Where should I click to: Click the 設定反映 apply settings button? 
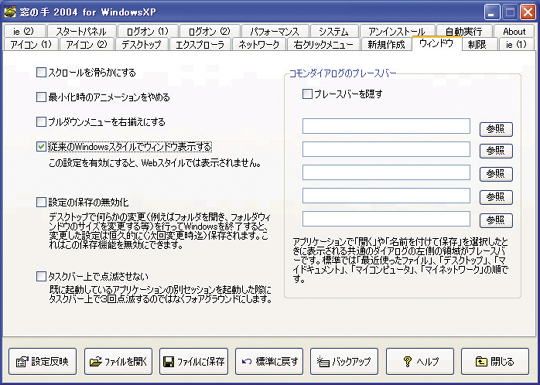43,361
